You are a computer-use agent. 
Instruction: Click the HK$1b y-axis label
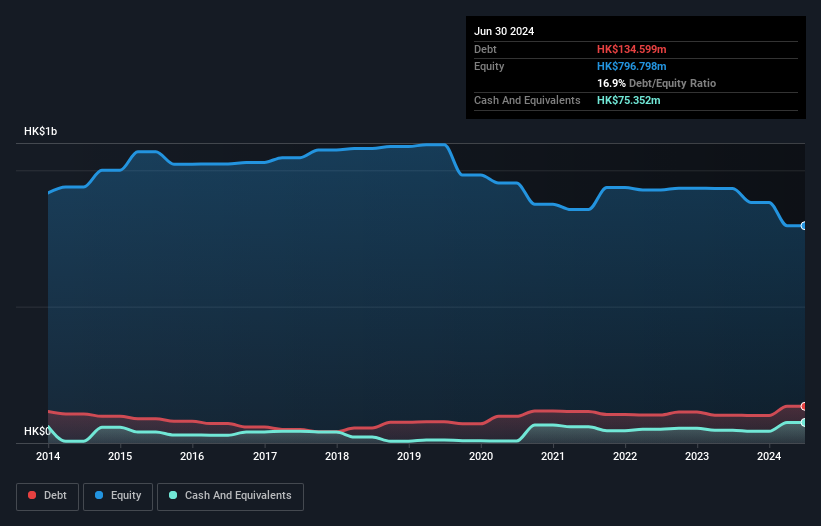pos(40,131)
